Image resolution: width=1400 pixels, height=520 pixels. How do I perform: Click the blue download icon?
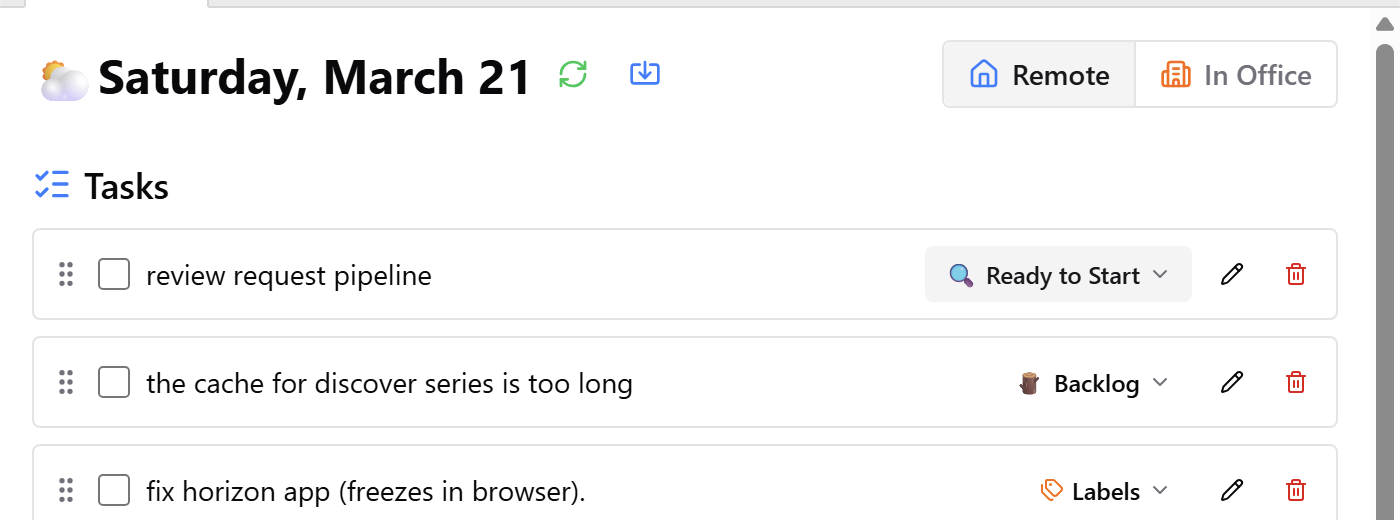point(645,73)
